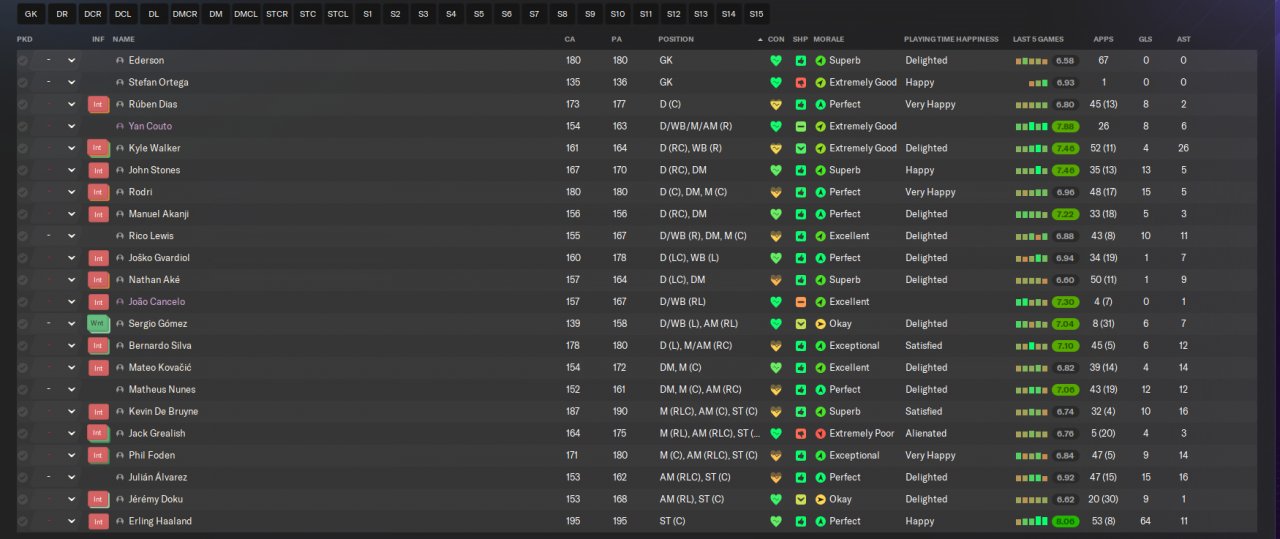Toggle the pick circle for Bernardo Silva
Screen dimensions: 1280x539
pyautogui.click(x=23, y=346)
